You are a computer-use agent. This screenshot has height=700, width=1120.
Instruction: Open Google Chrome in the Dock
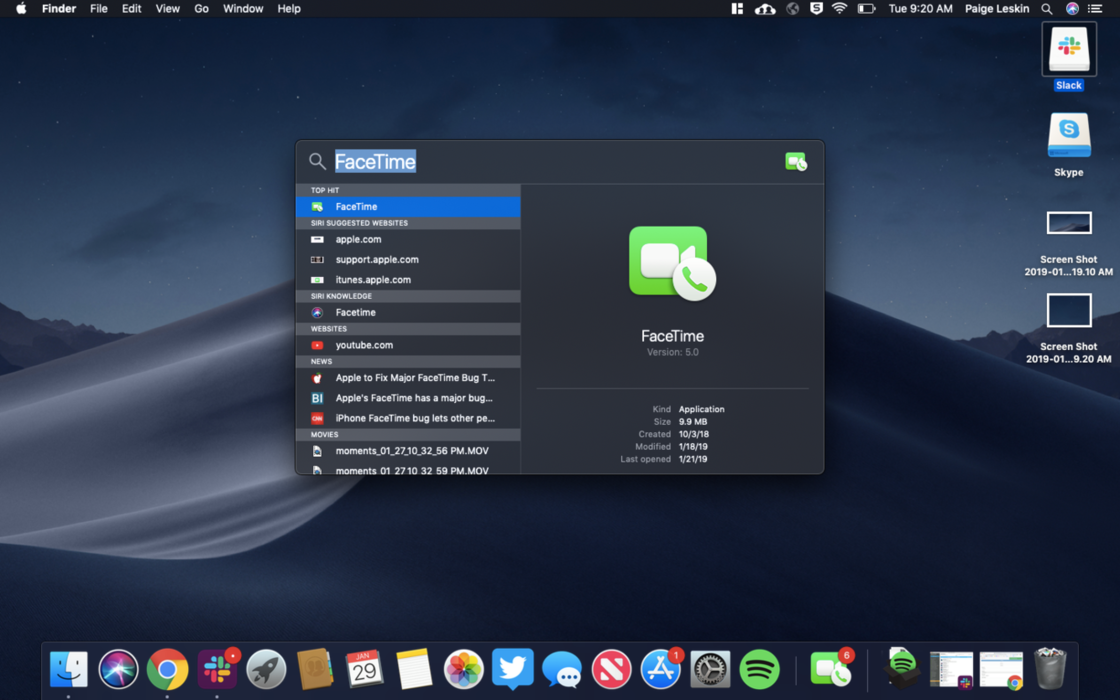167,669
